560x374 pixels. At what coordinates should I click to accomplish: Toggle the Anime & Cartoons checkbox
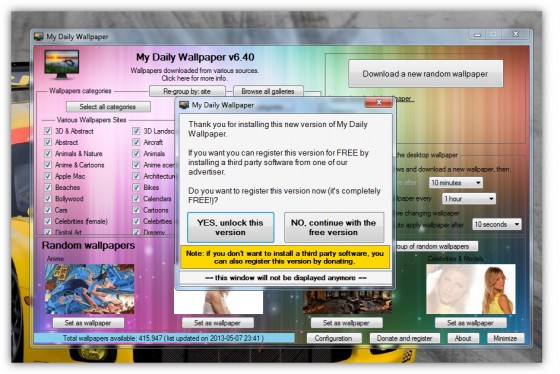tap(48, 165)
